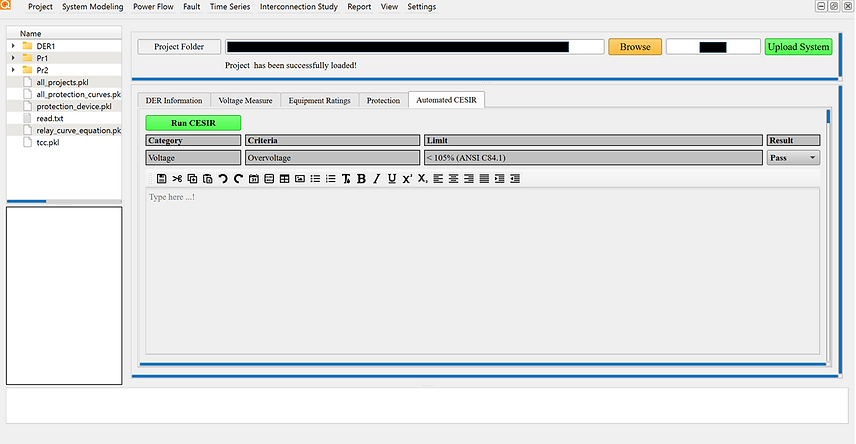Click the Run CESIR button
The width and height of the screenshot is (856, 444).
tap(193, 123)
